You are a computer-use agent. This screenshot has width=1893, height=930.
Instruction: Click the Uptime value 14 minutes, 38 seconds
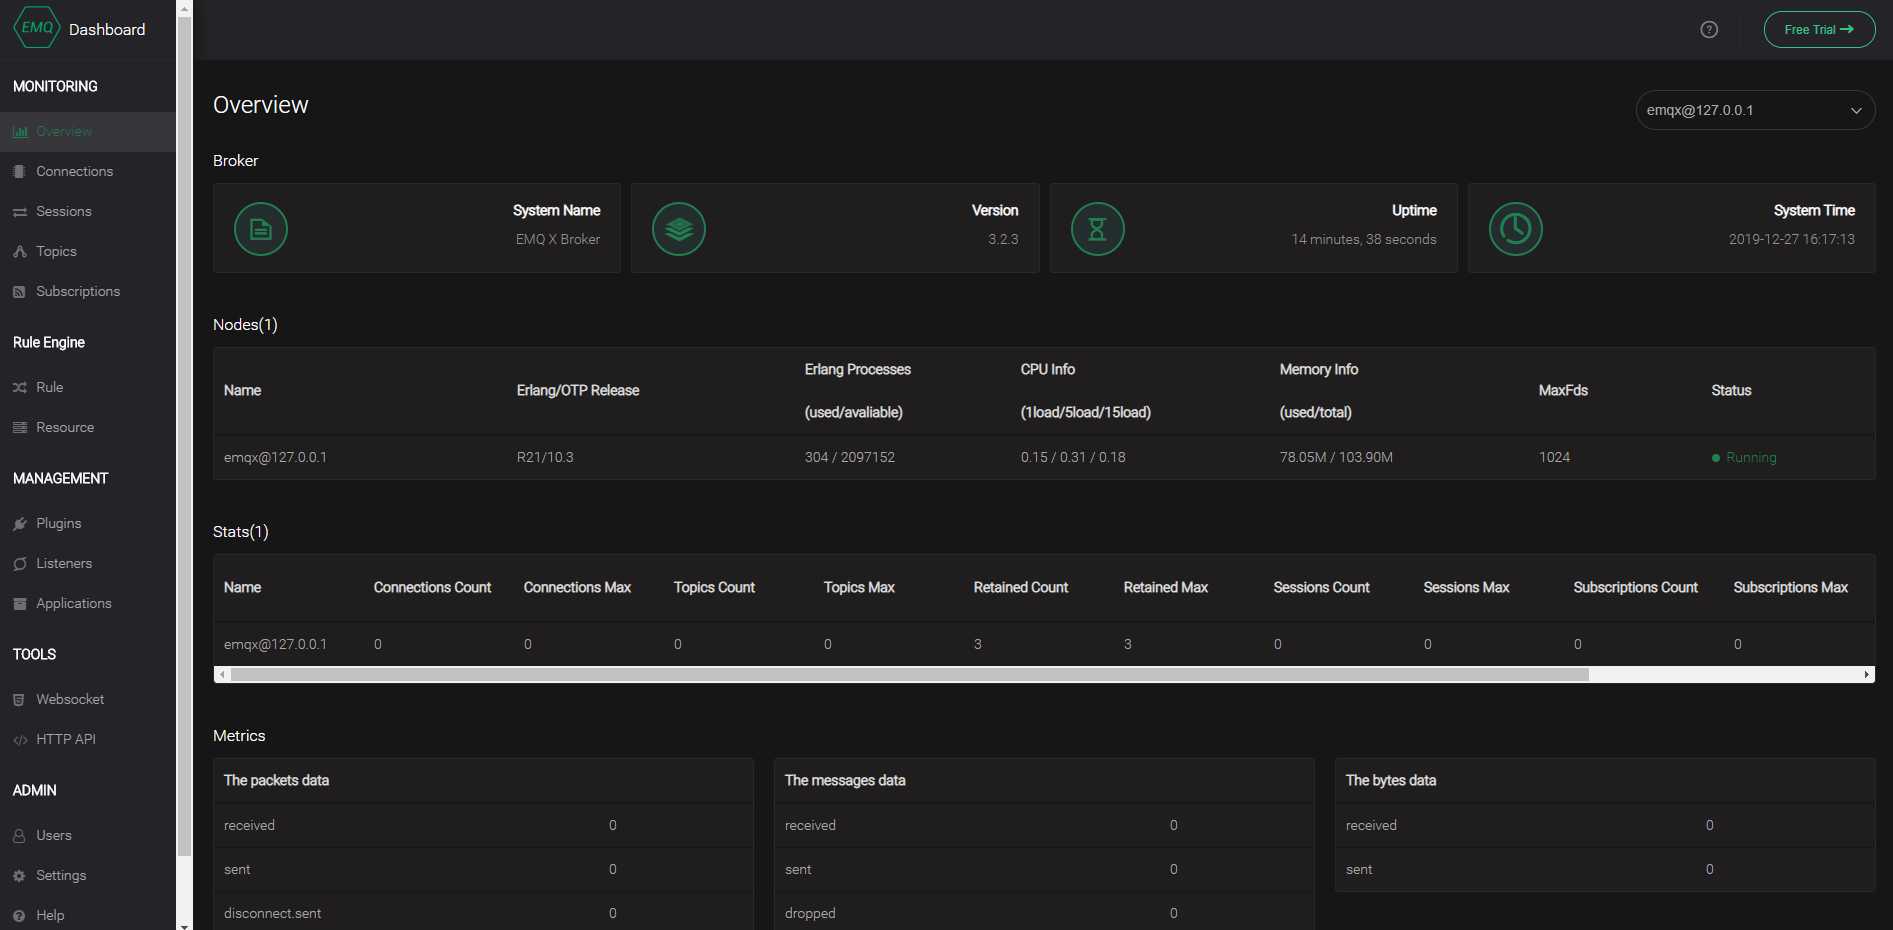1364,240
